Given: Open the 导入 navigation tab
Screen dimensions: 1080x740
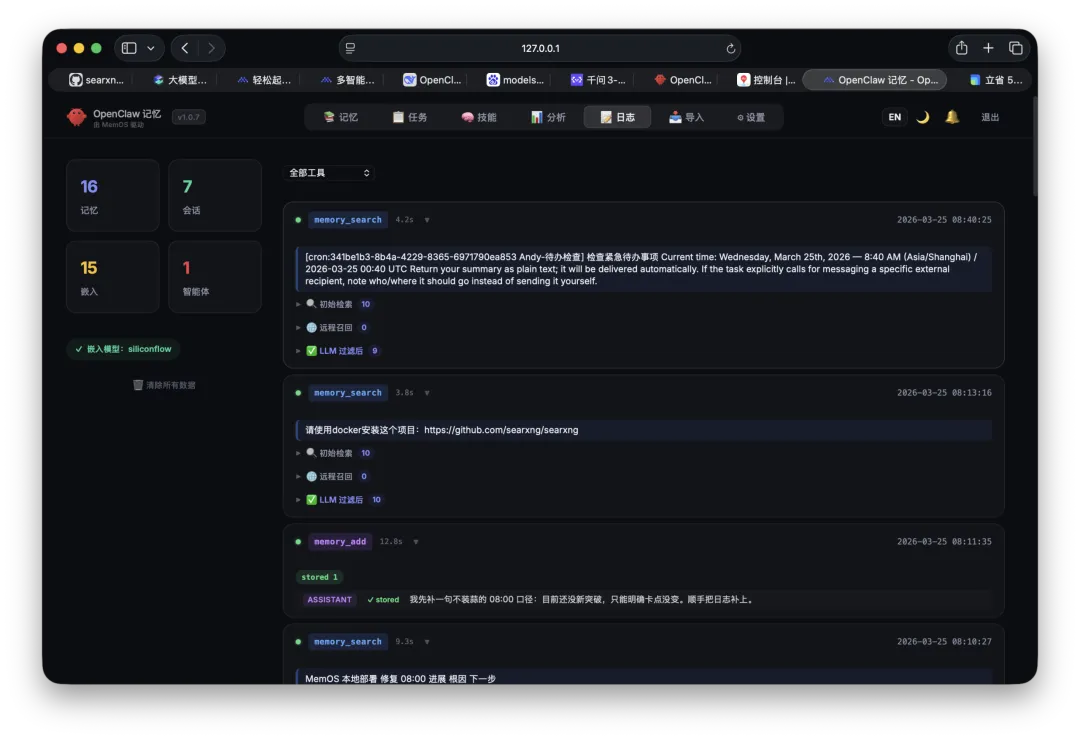Looking at the screenshot, I should click(x=686, y=117).
